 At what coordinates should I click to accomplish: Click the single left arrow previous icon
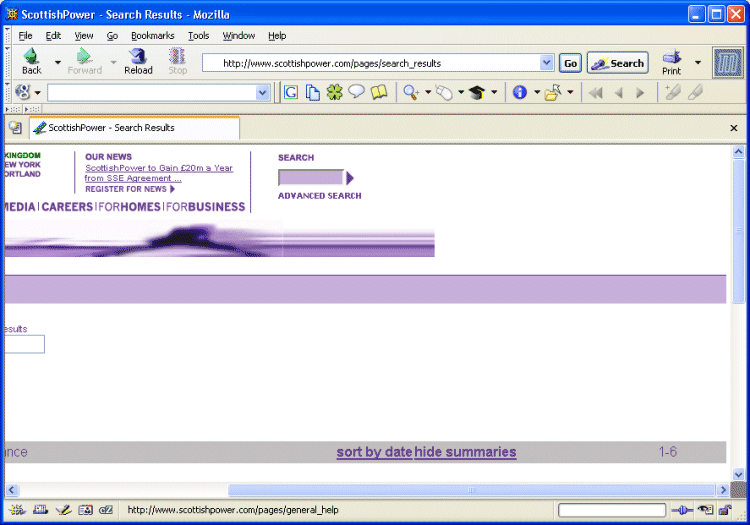618,93
